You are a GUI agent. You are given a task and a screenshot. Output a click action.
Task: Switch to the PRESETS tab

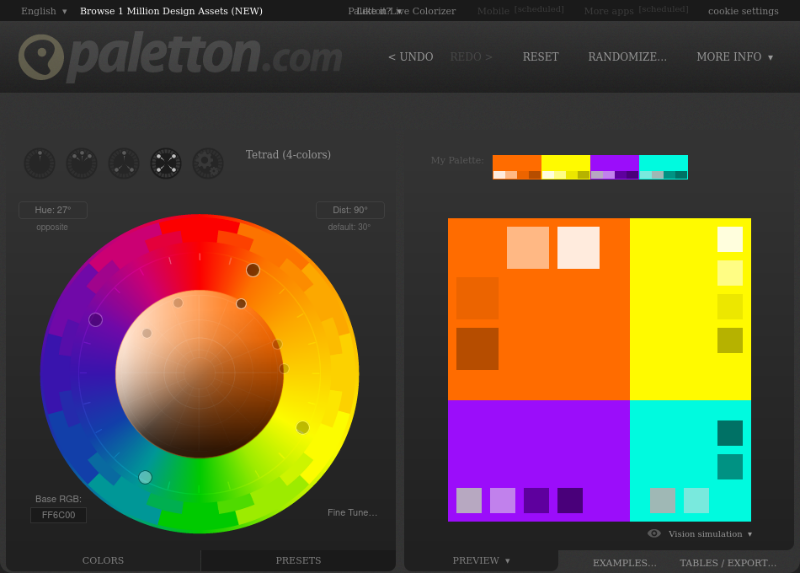click(x=298, y=561)
